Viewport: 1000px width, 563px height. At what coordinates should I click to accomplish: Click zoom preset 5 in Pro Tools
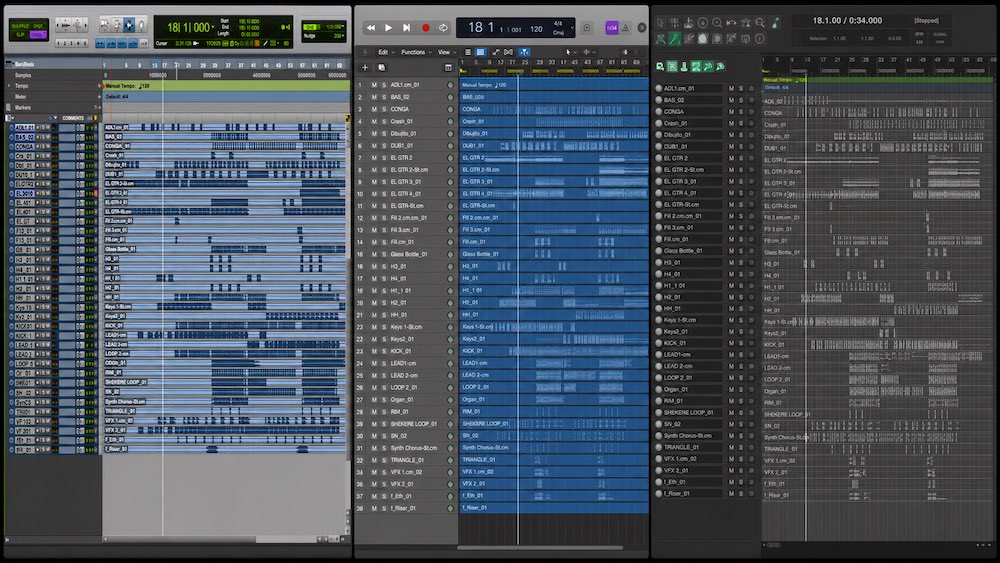[85, 43]
